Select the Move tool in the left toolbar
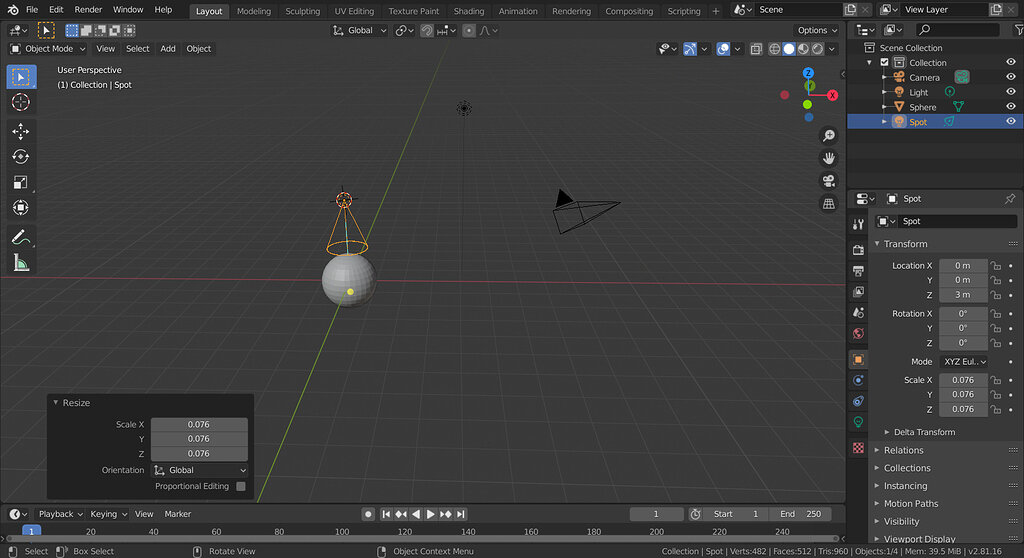This screenshot has width=1024, height=558. [x=20, y=131]
